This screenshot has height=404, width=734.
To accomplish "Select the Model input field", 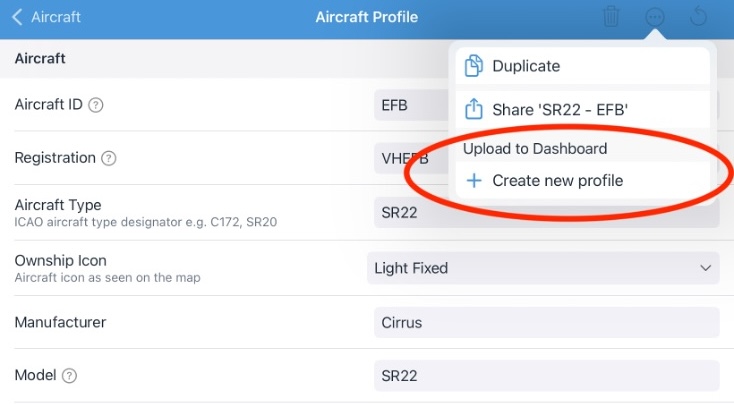I will tap(546, 376).
